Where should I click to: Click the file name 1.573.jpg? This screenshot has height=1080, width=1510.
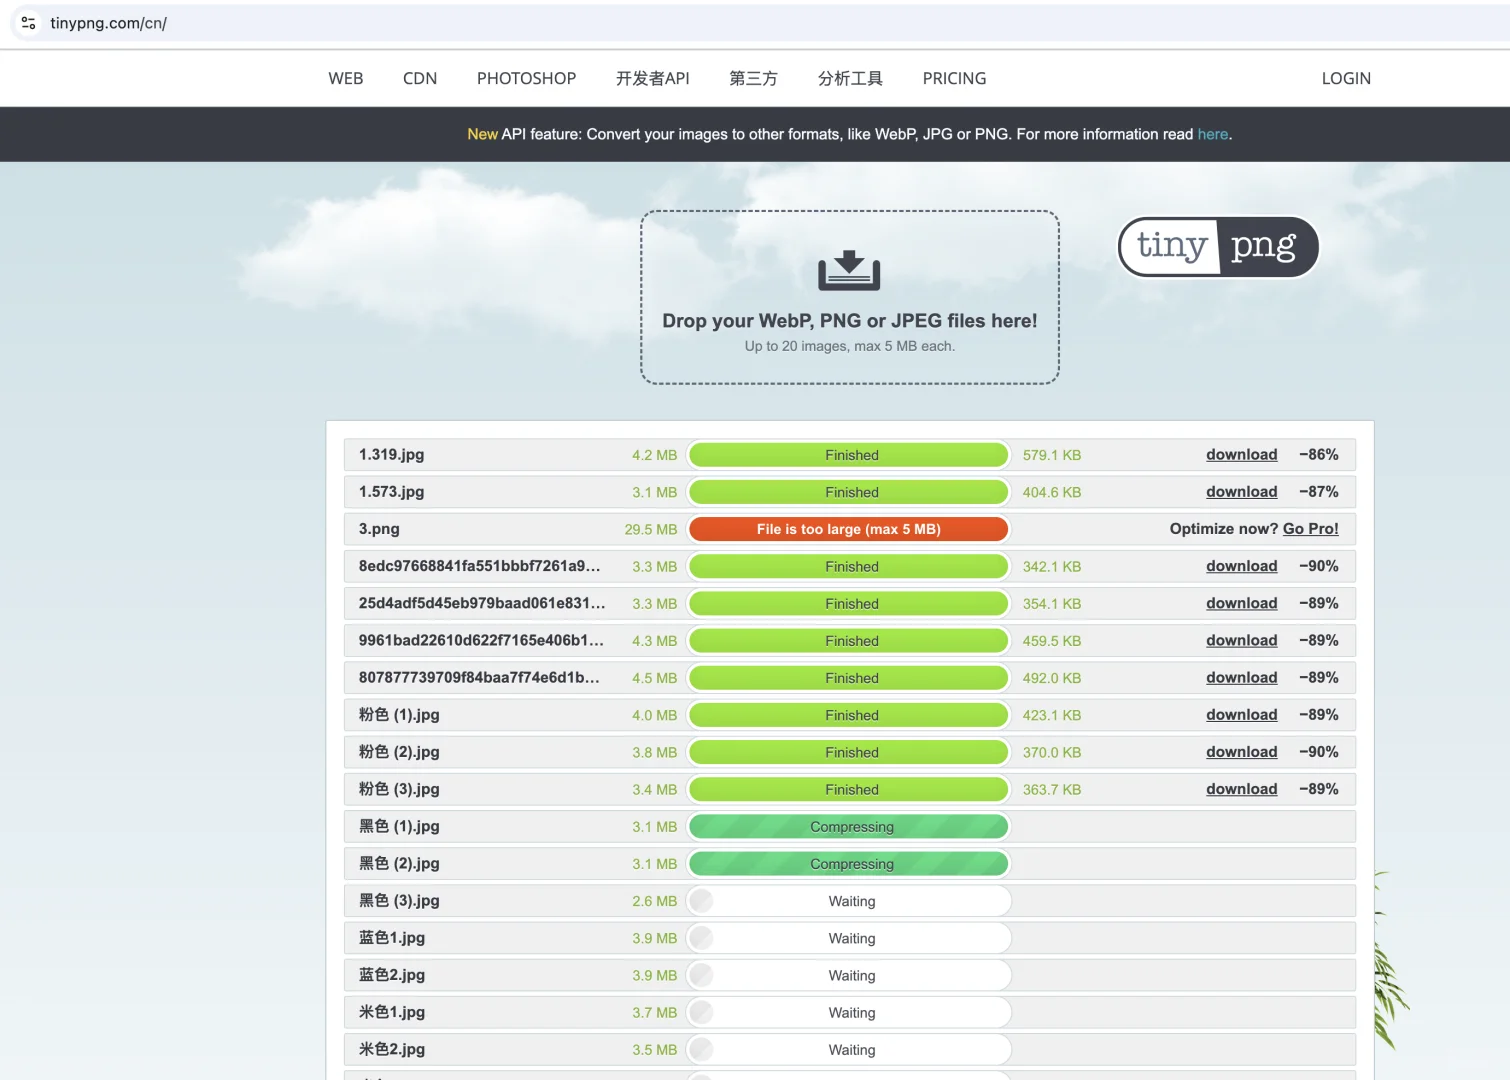click(392, 491)
